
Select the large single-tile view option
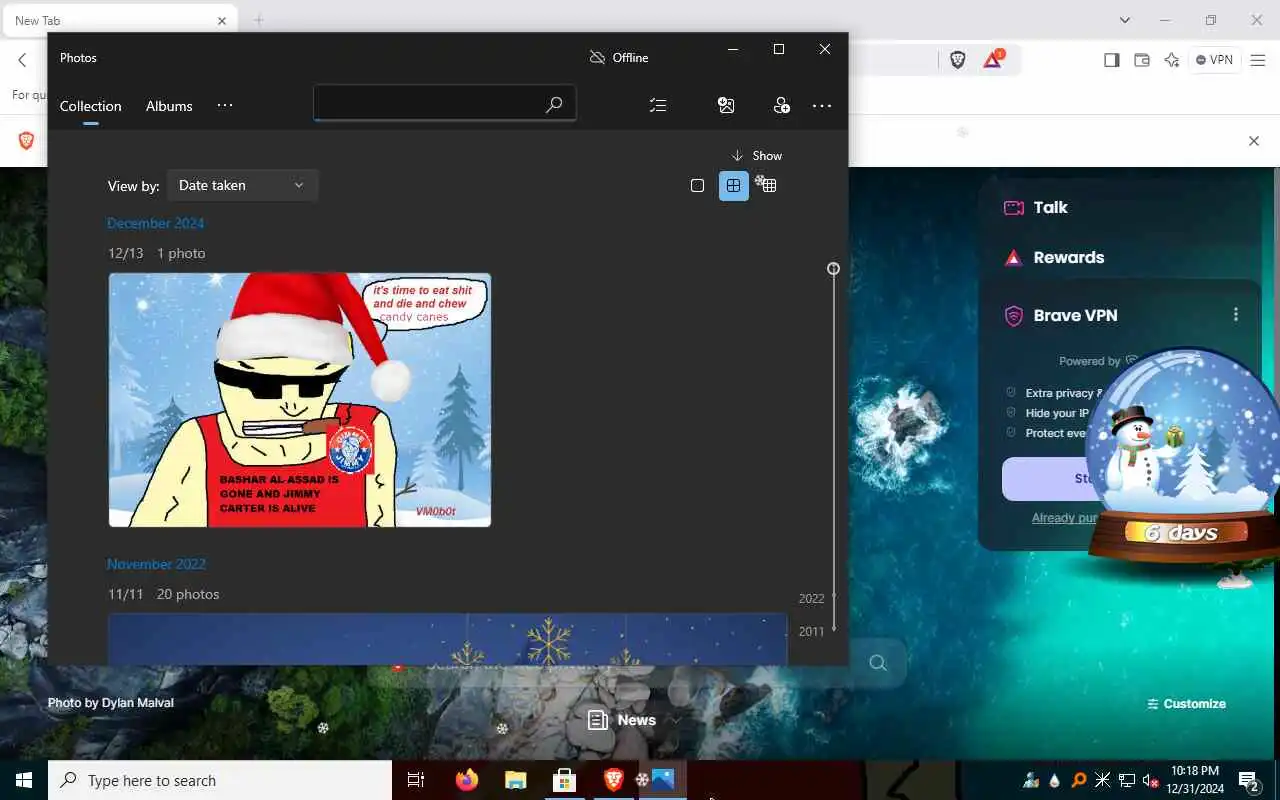(697, 185)
